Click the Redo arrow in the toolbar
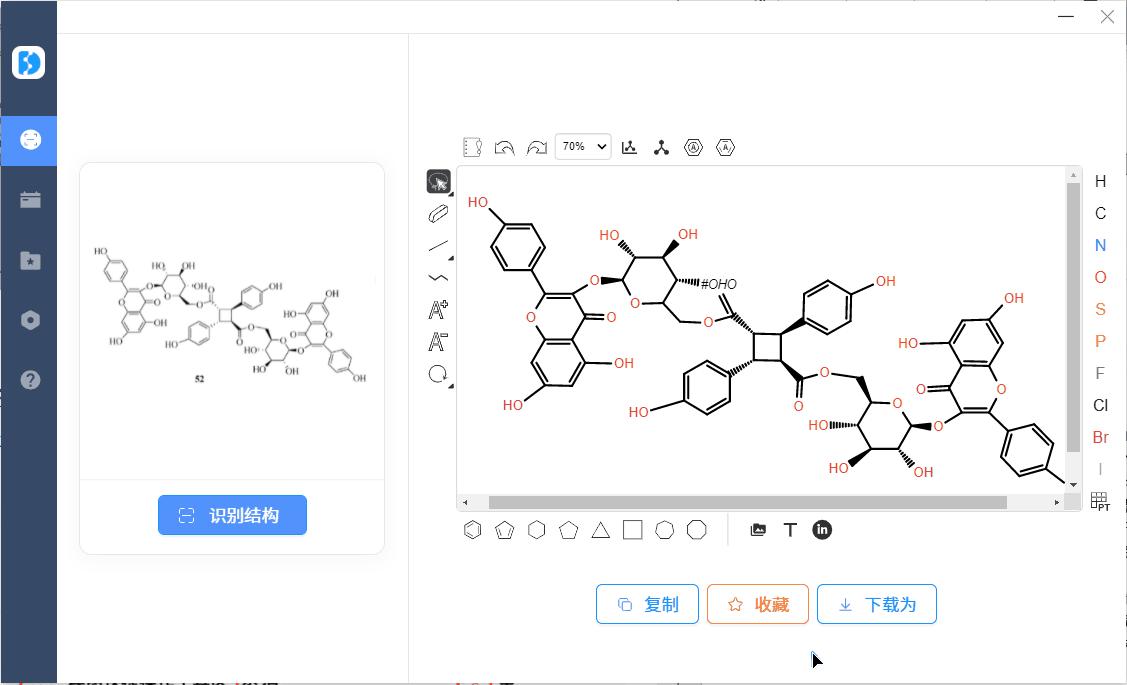 point(537,147)
